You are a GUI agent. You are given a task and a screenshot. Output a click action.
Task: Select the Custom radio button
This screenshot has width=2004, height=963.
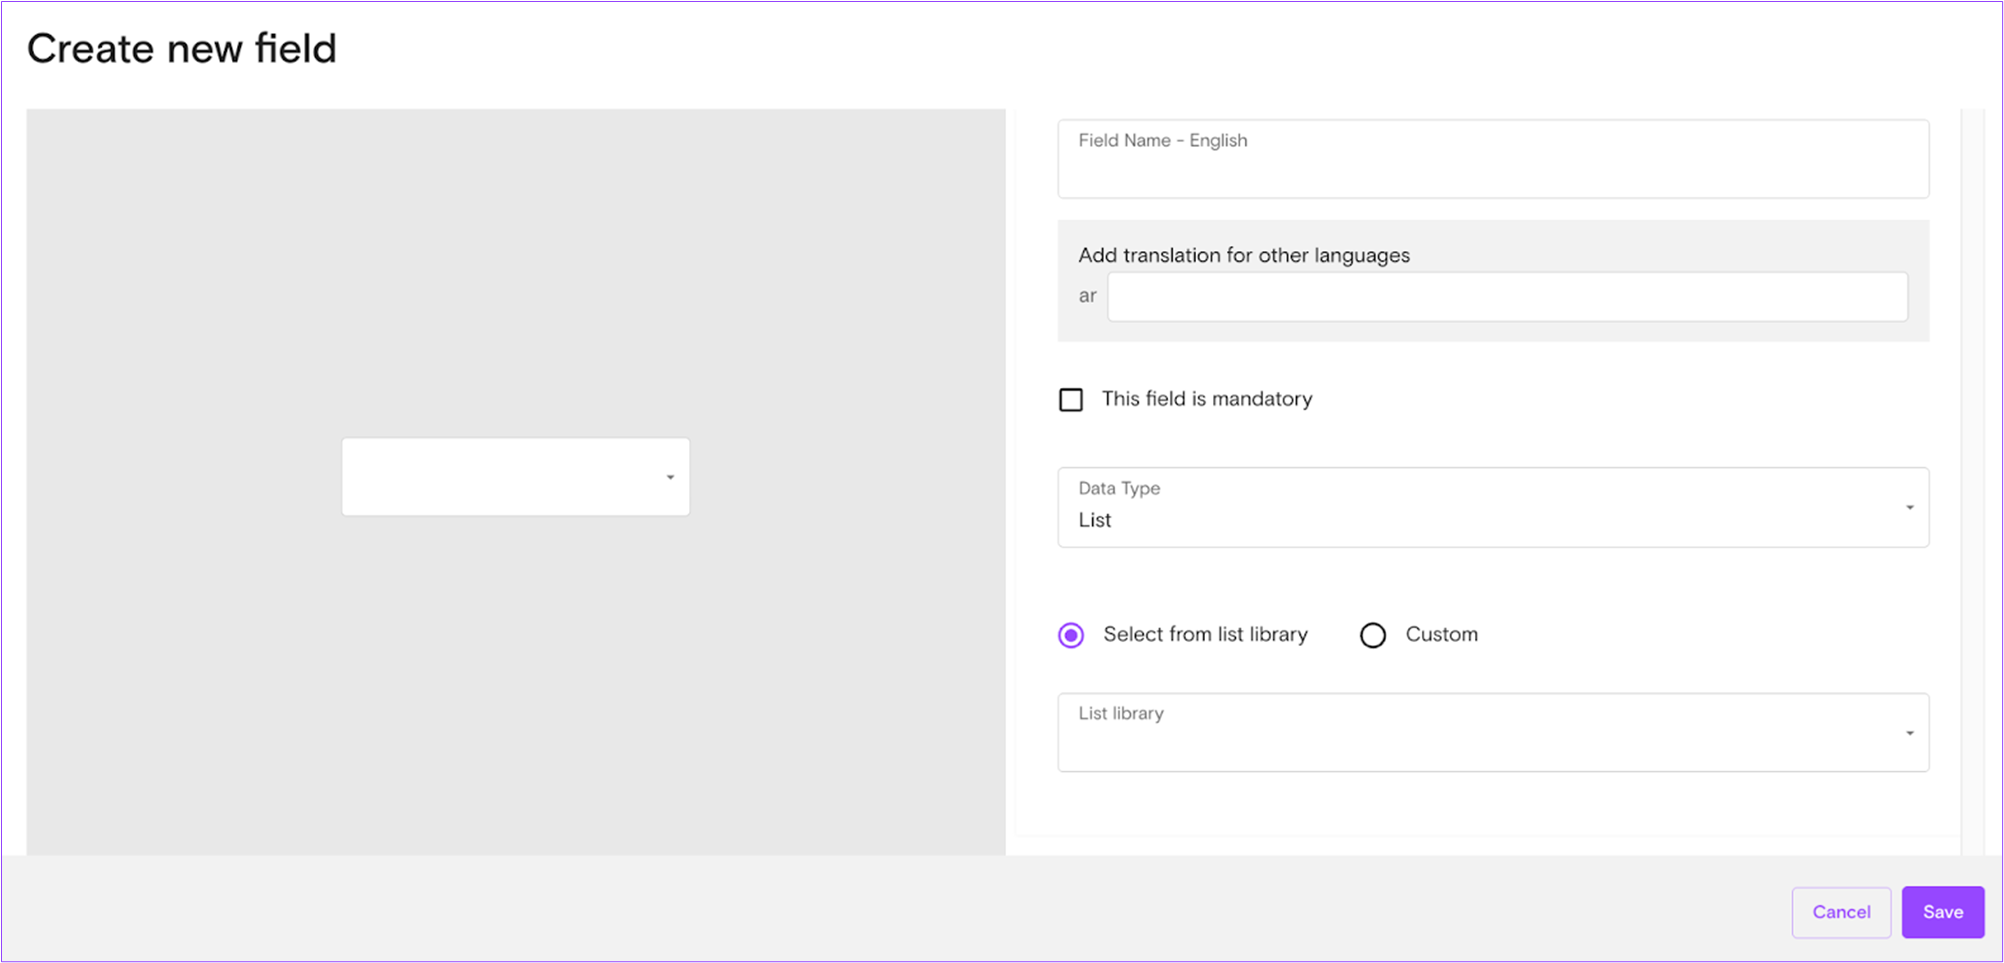[1373, 634]
